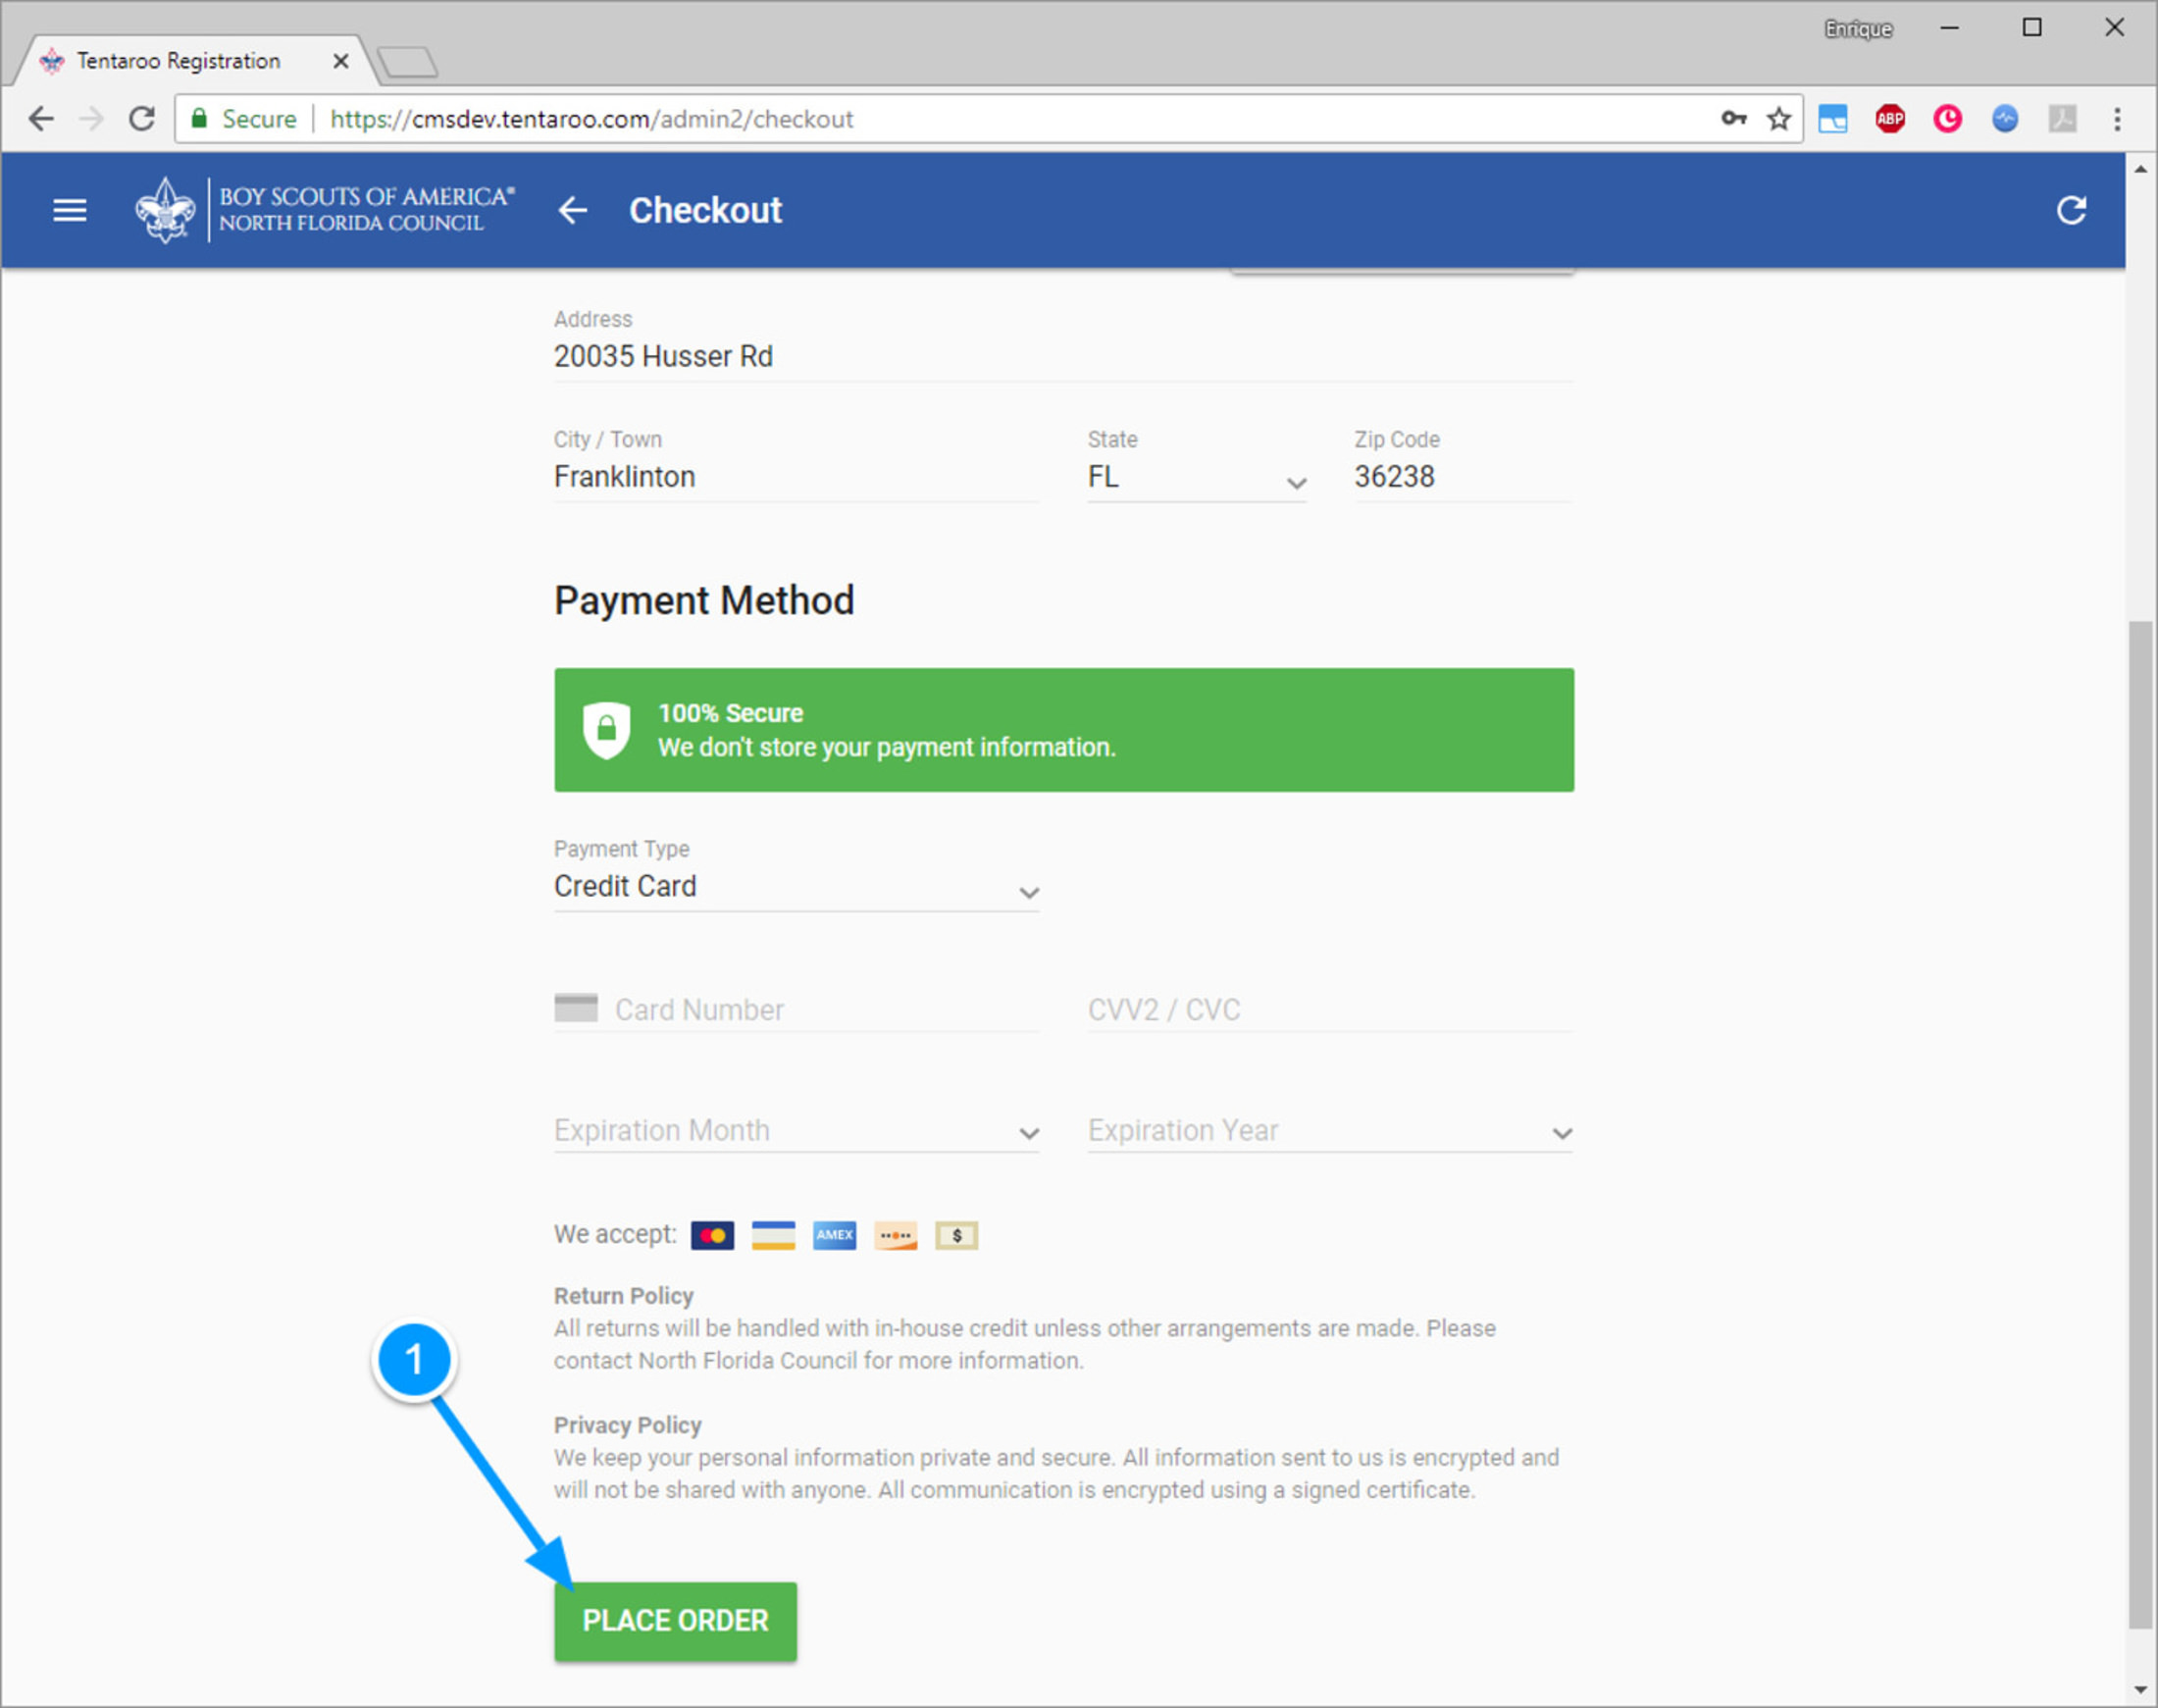Click the green PLACE ORDER button

675,1620
